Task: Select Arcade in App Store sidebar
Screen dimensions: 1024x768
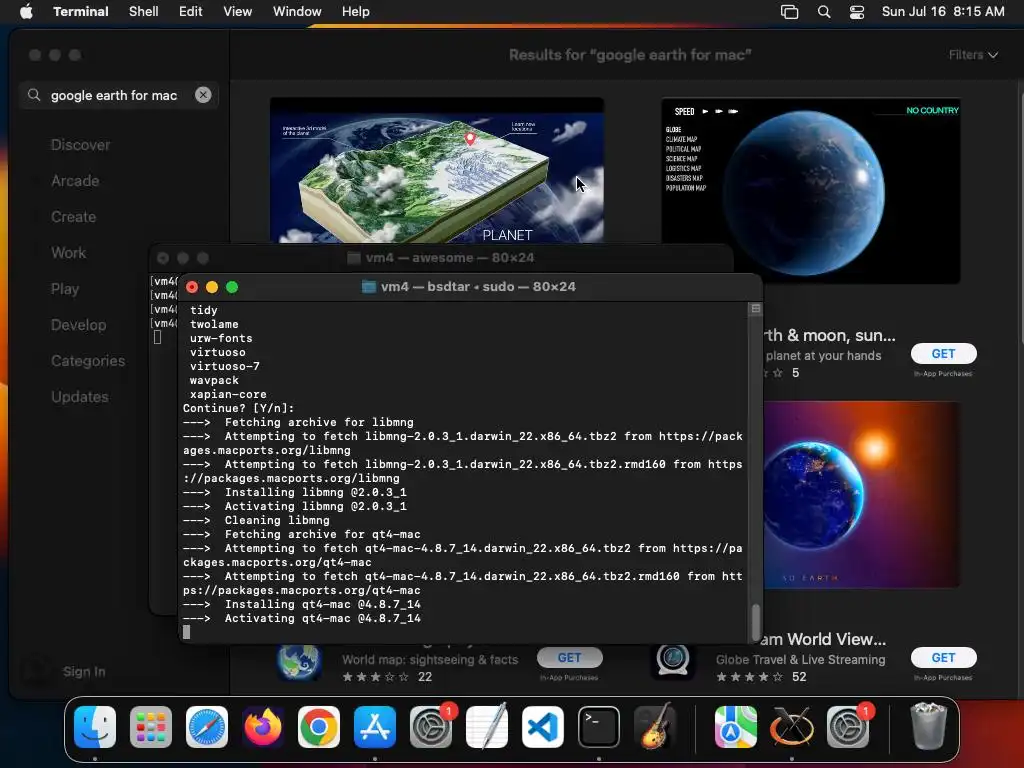Action: [75, 181]
